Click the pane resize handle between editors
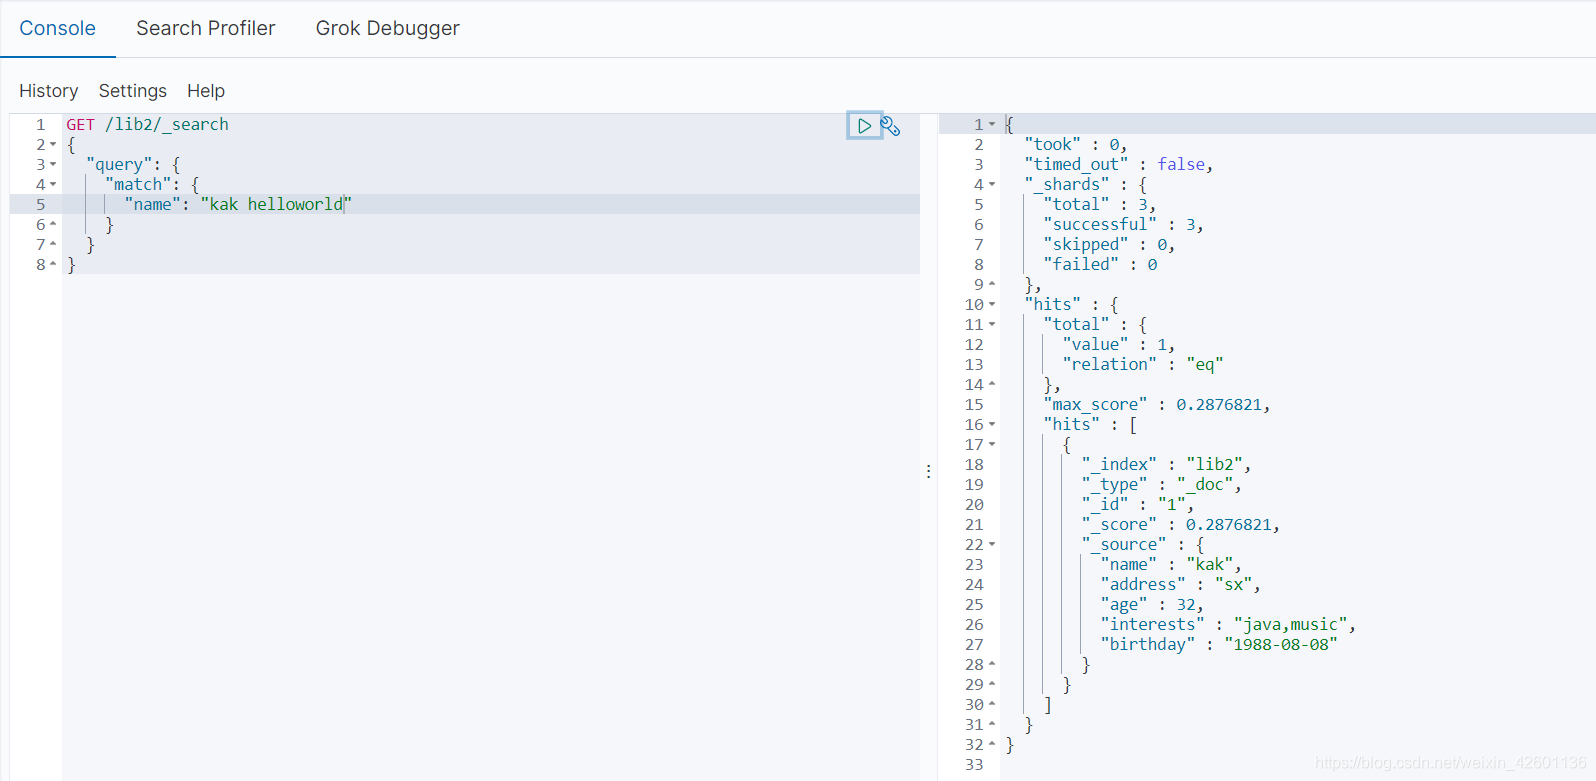 (x=929, y=471)
